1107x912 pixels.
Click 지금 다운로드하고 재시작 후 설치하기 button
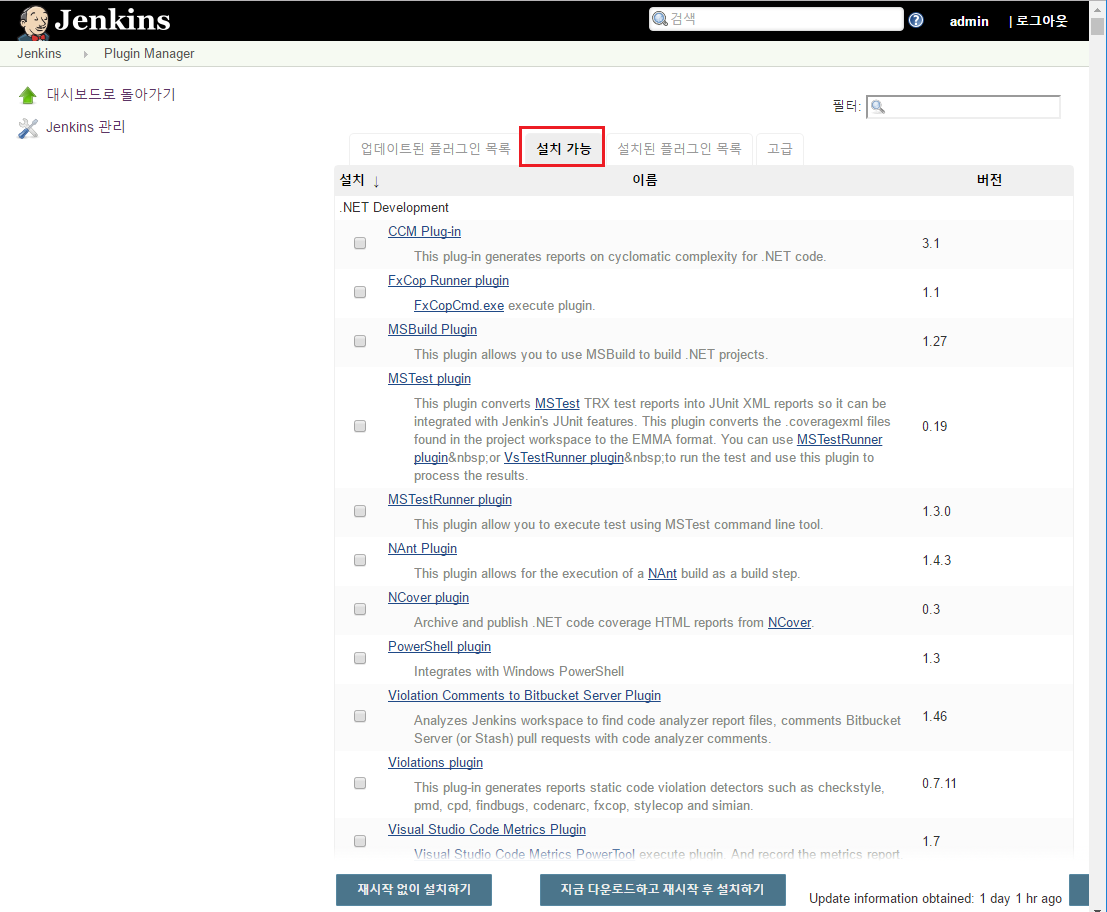[x=662, y=889]
